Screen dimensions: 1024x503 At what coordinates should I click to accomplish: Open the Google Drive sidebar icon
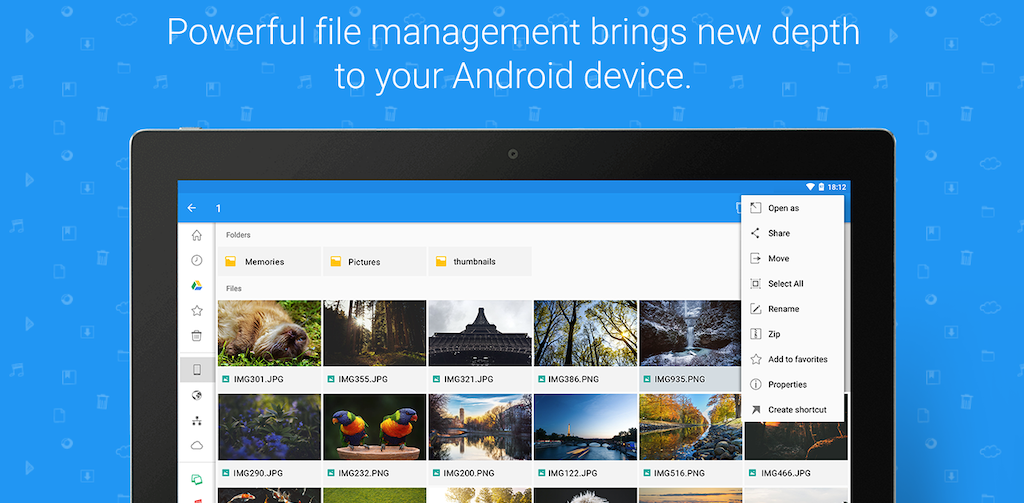click(197, 285)
